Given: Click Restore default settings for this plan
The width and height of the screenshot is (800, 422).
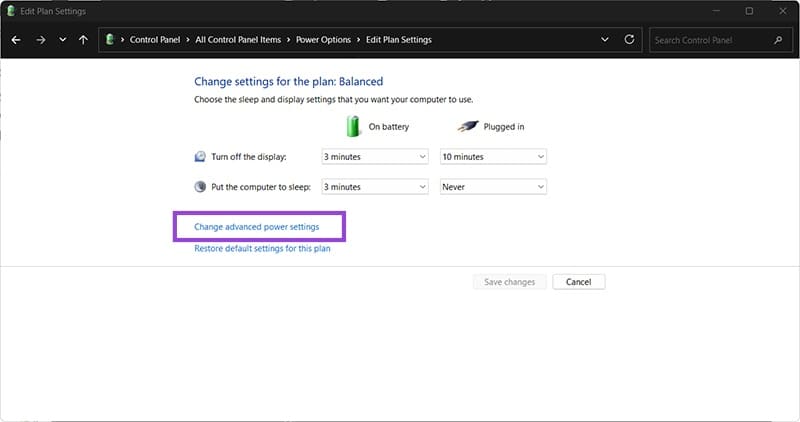Looking at the screenshot, I should (262, 249).
